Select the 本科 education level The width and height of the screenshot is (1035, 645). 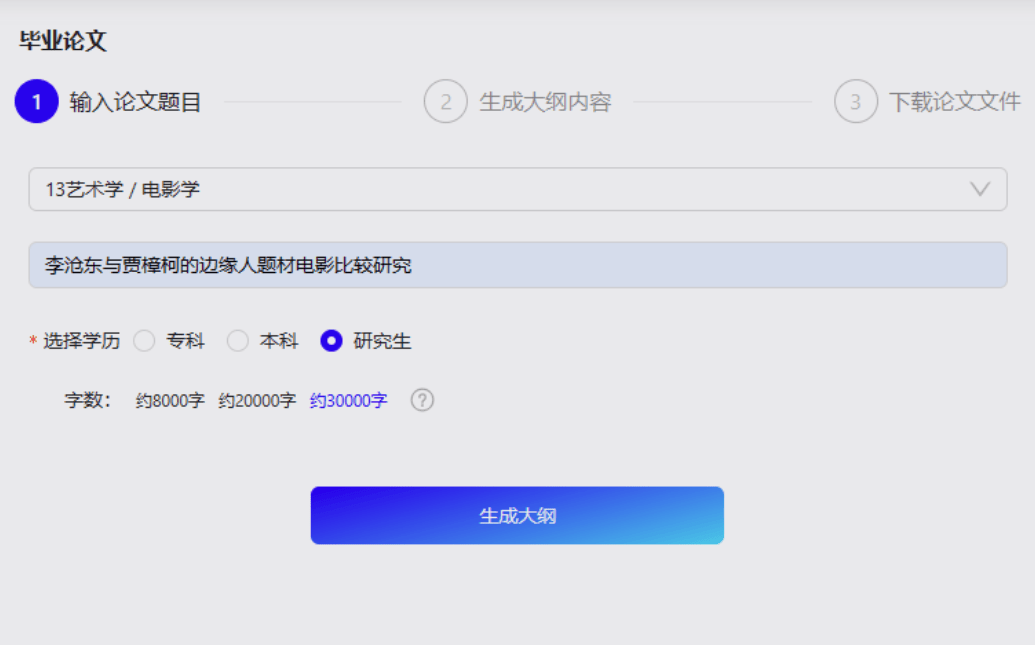238,340
